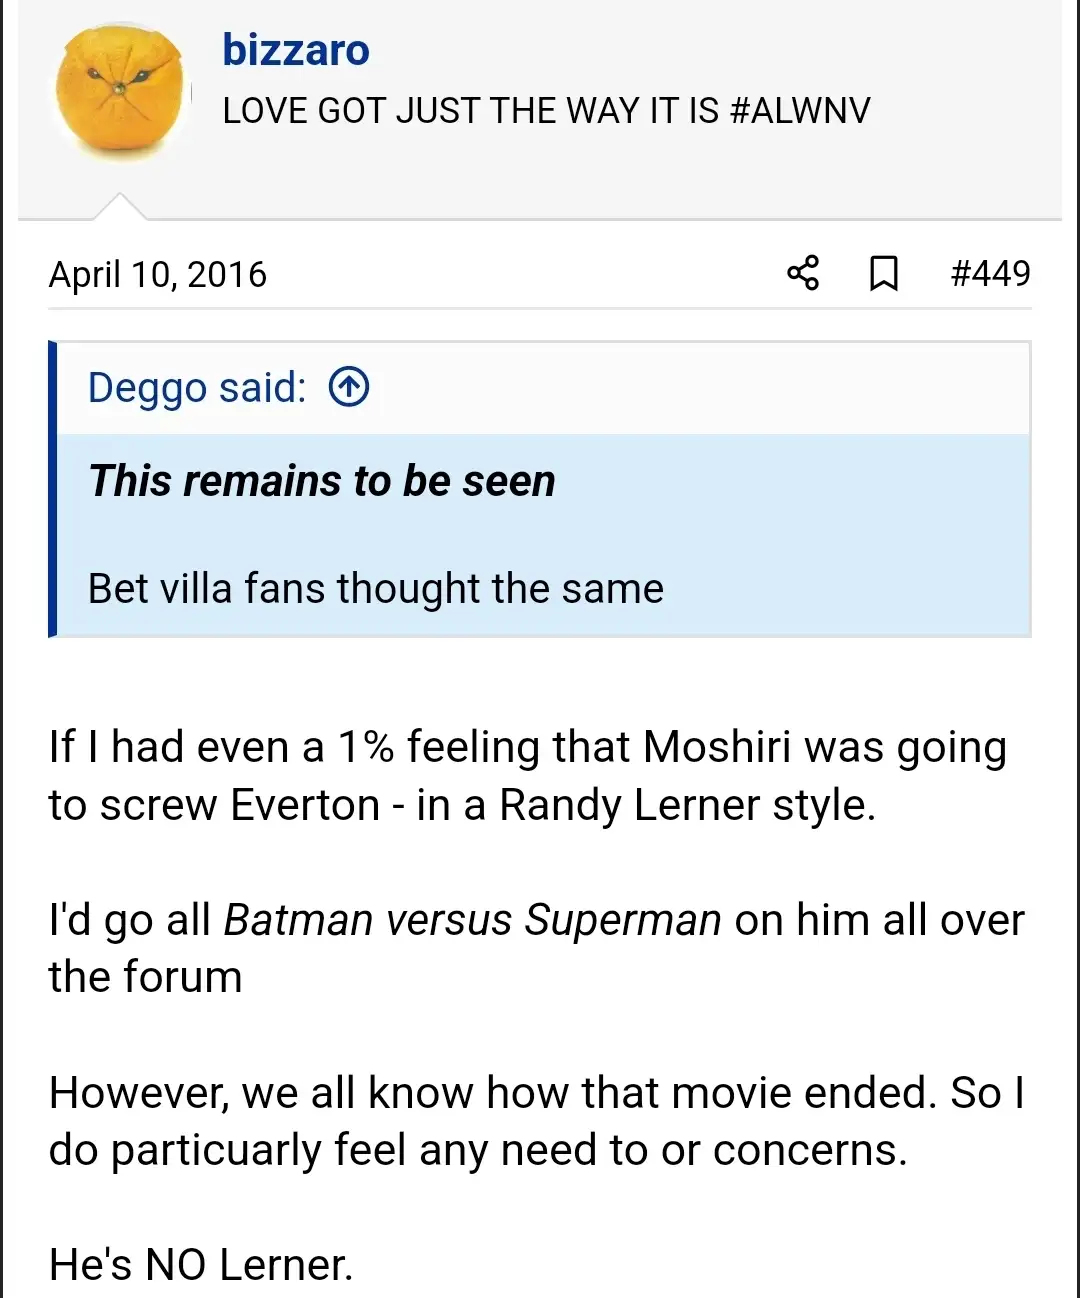
Task: Select the quoted text Bet villa fans thought the same
Action: (x=376, y=588)
